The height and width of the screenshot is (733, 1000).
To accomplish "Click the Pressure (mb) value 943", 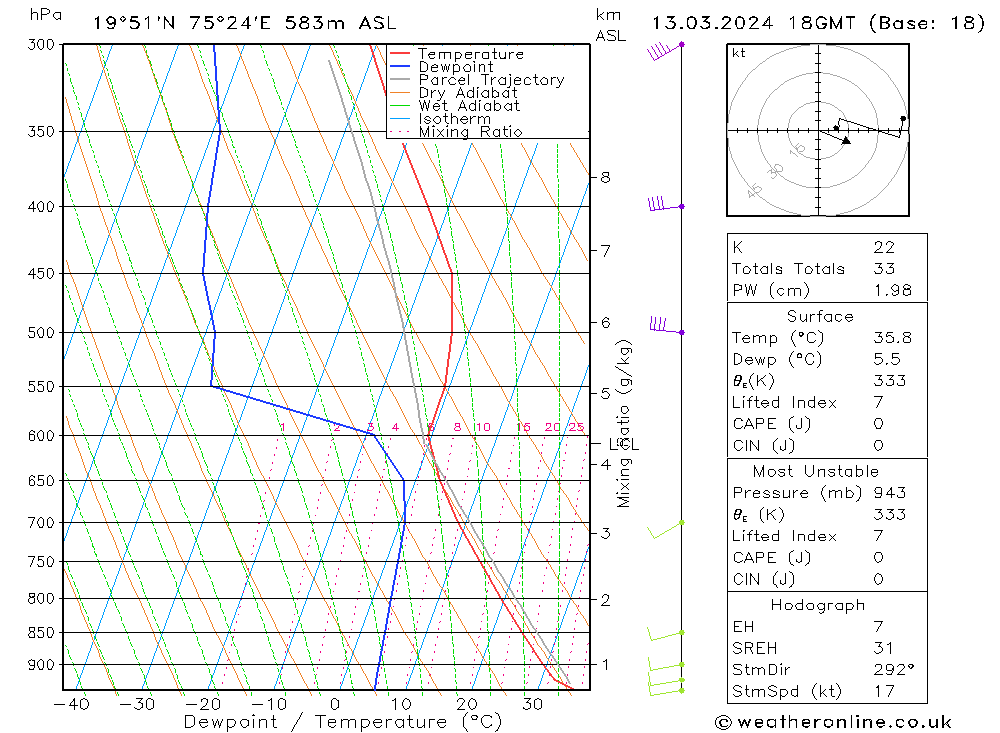I will [890, 493].
